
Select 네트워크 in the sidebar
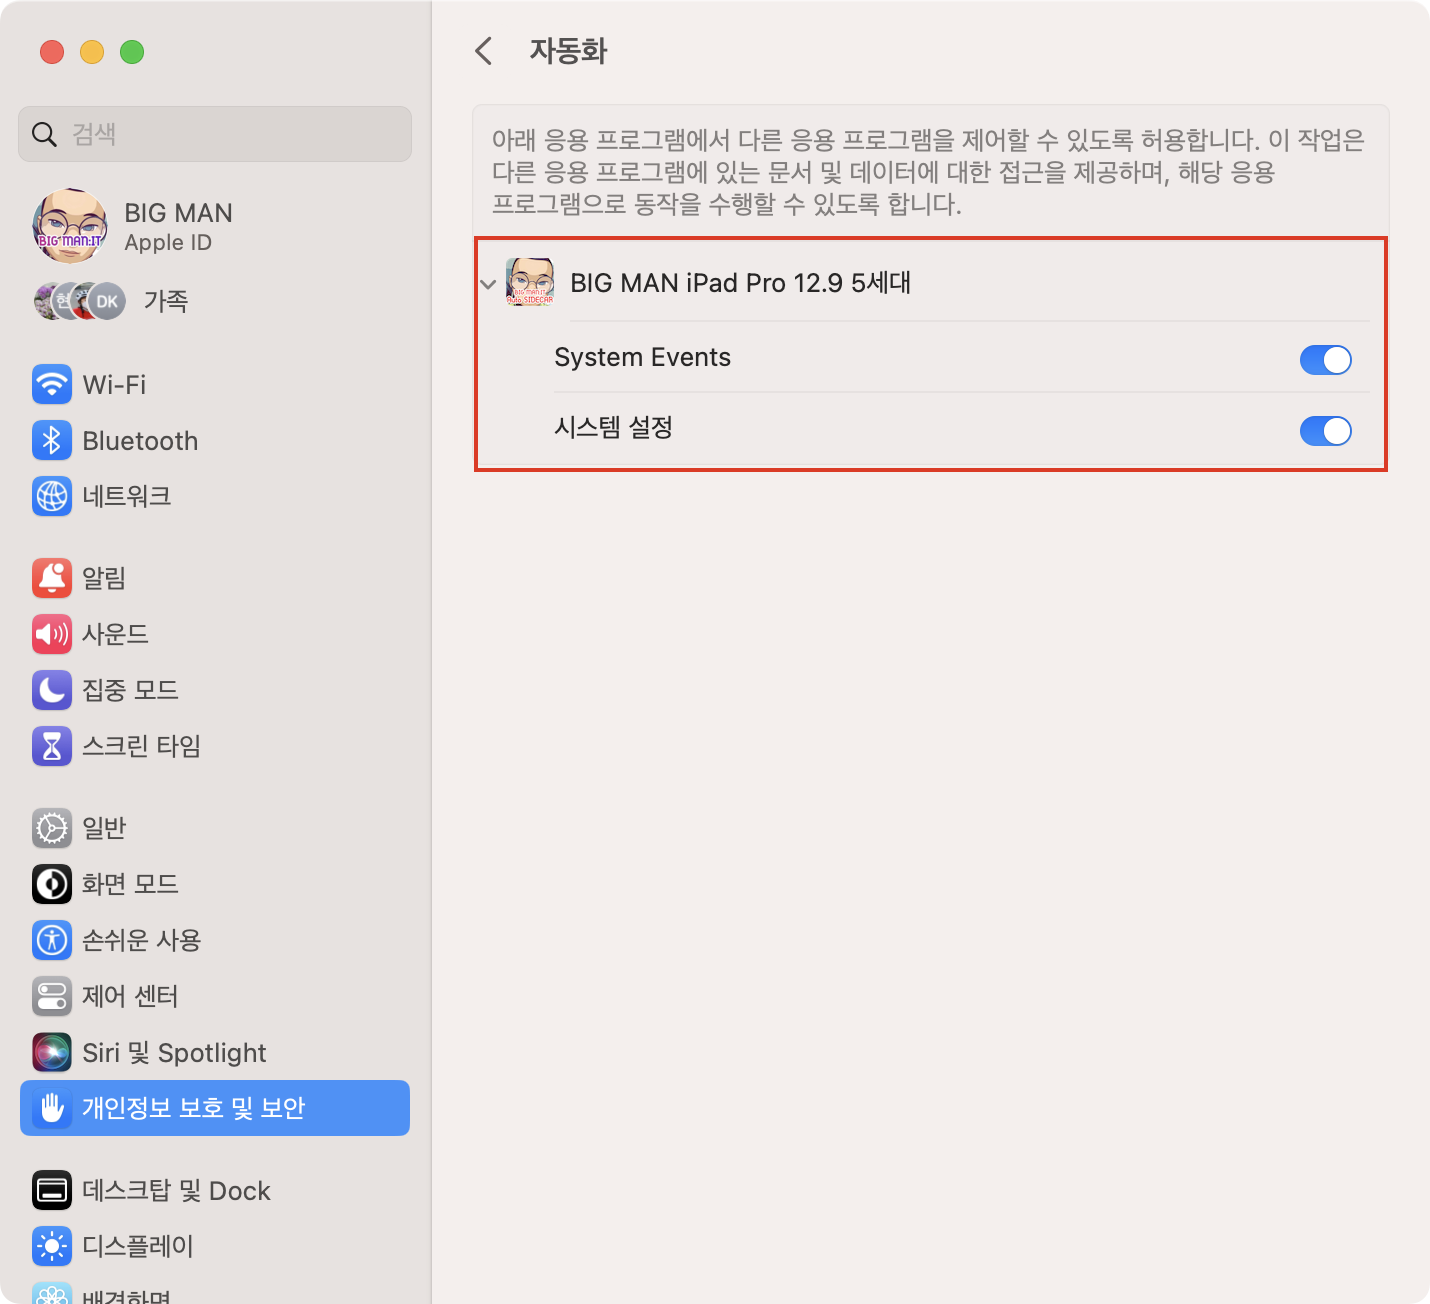[215, 496]
